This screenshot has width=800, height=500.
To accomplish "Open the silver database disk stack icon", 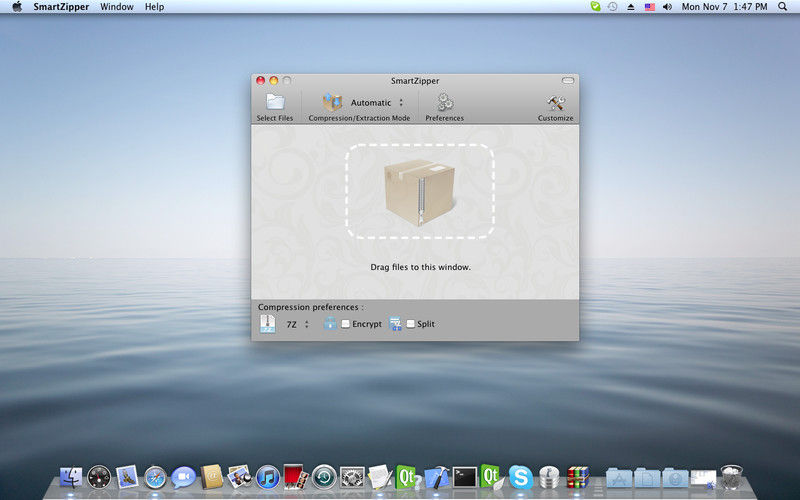I will (549, 478).
